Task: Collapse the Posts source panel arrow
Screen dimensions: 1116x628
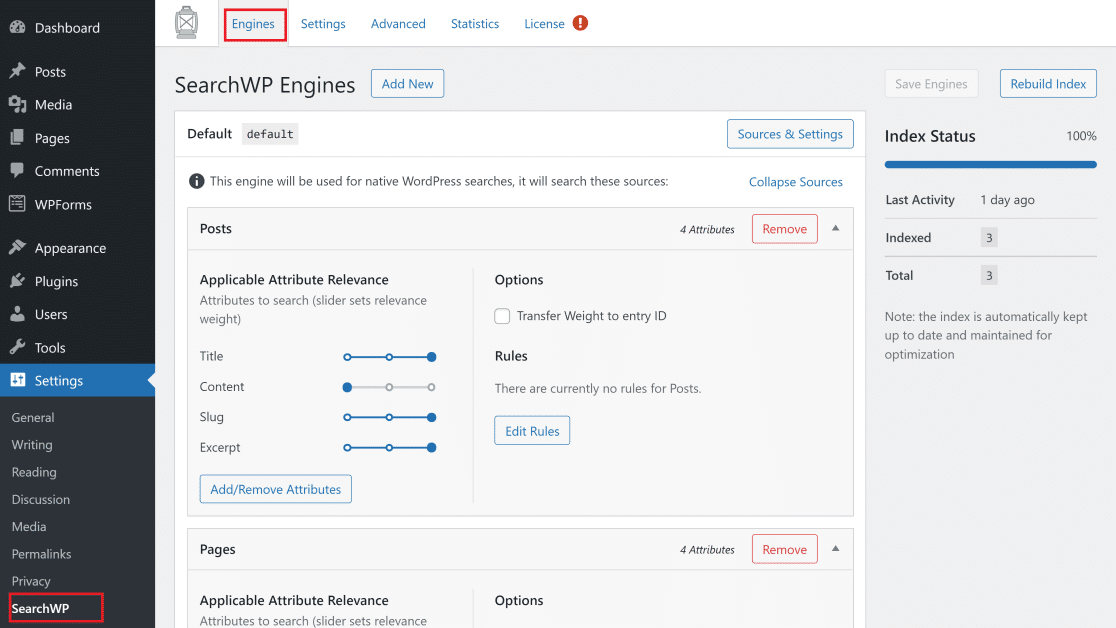Action: (x=836, y=229)
